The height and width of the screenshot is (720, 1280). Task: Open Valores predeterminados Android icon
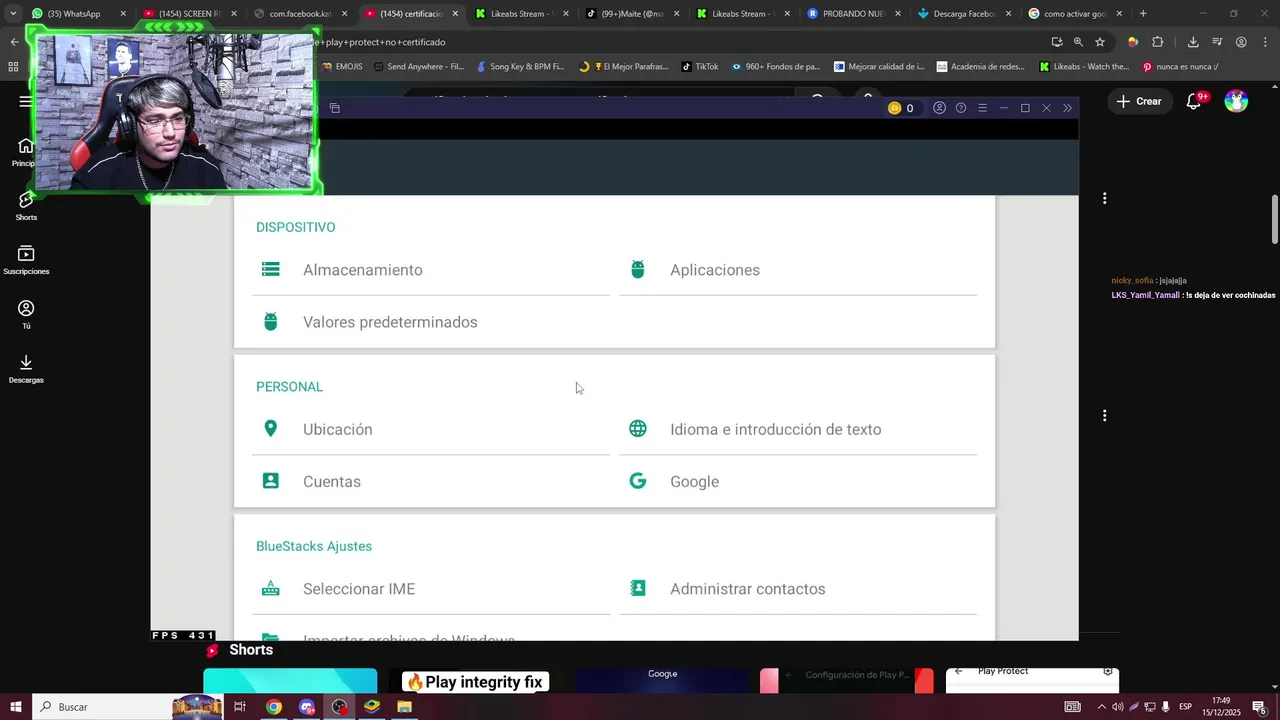(270, 322)
